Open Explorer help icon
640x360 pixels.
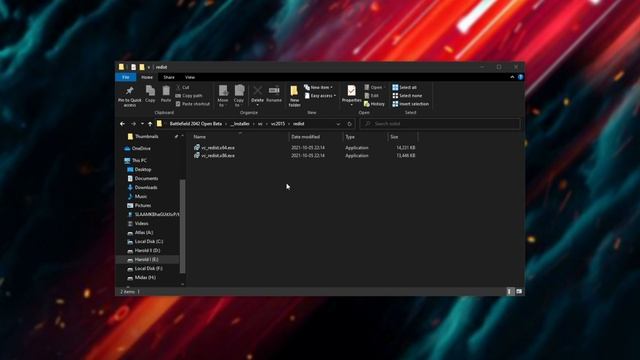click(x=520, y=77)
